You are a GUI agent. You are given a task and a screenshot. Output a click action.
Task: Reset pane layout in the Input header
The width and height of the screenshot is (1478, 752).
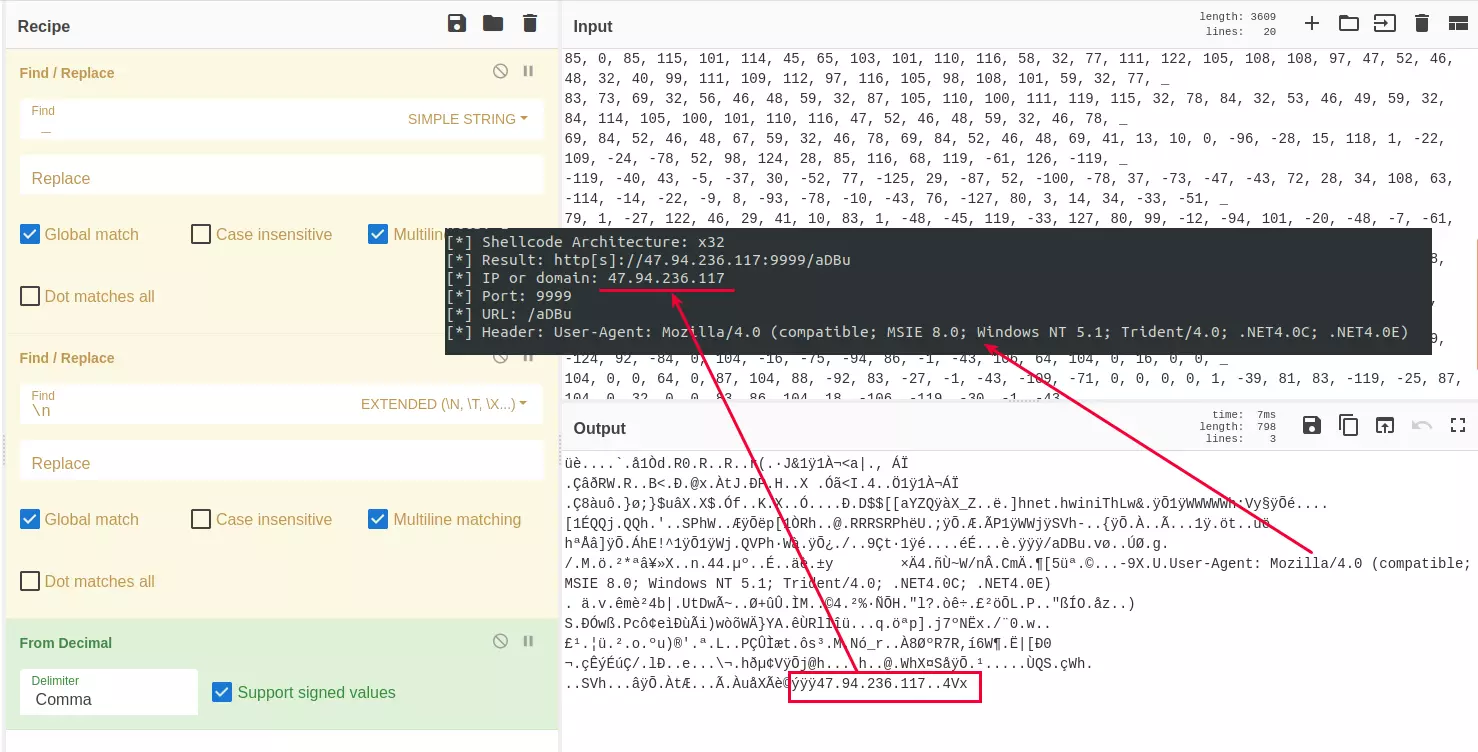click(x=1457, y=23)
